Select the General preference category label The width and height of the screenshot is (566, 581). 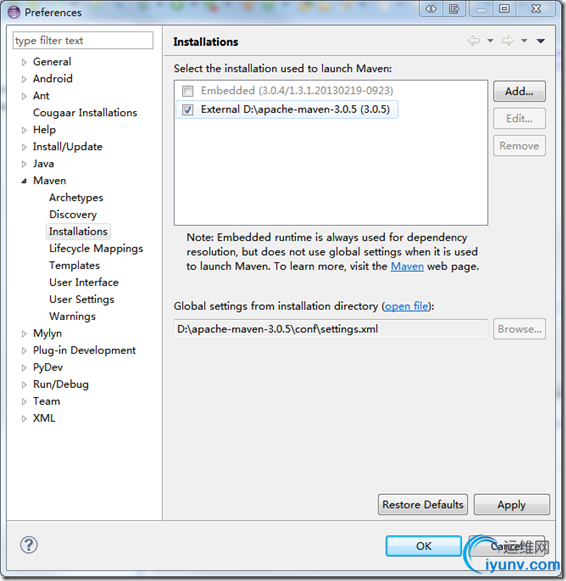[52, 62]
